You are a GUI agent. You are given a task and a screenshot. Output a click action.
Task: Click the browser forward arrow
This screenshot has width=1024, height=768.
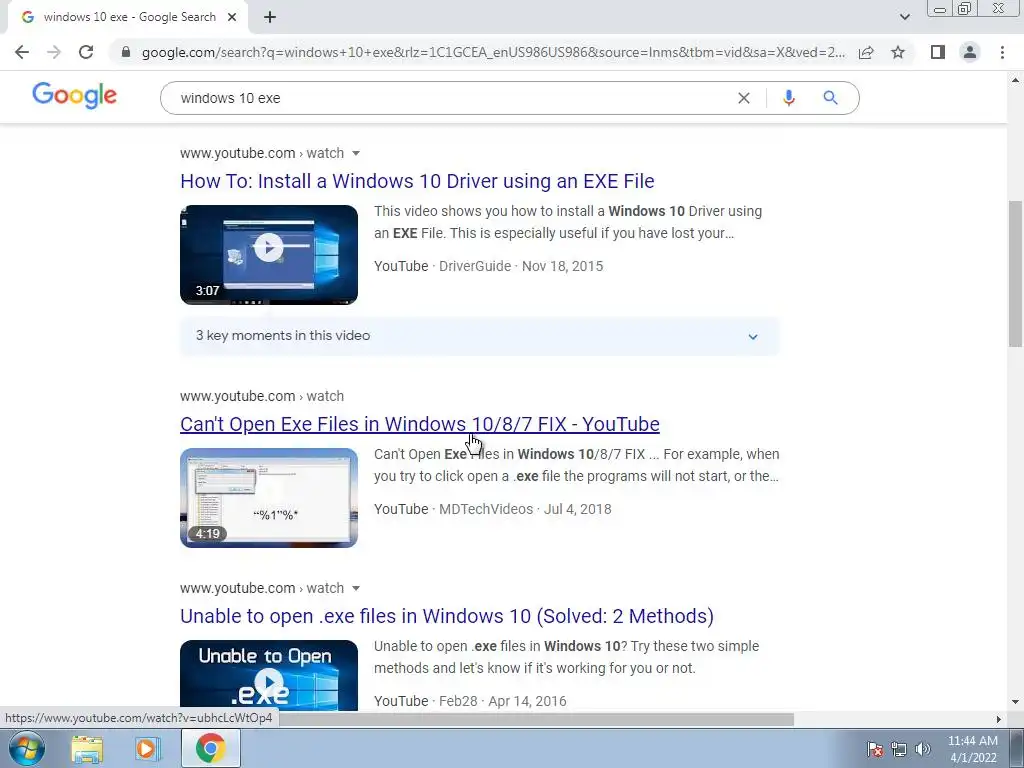(x=54, y=52)
